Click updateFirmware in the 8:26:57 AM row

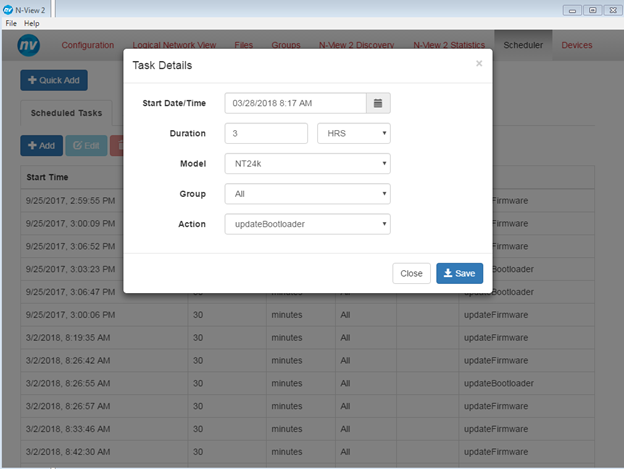click(496, 406)
